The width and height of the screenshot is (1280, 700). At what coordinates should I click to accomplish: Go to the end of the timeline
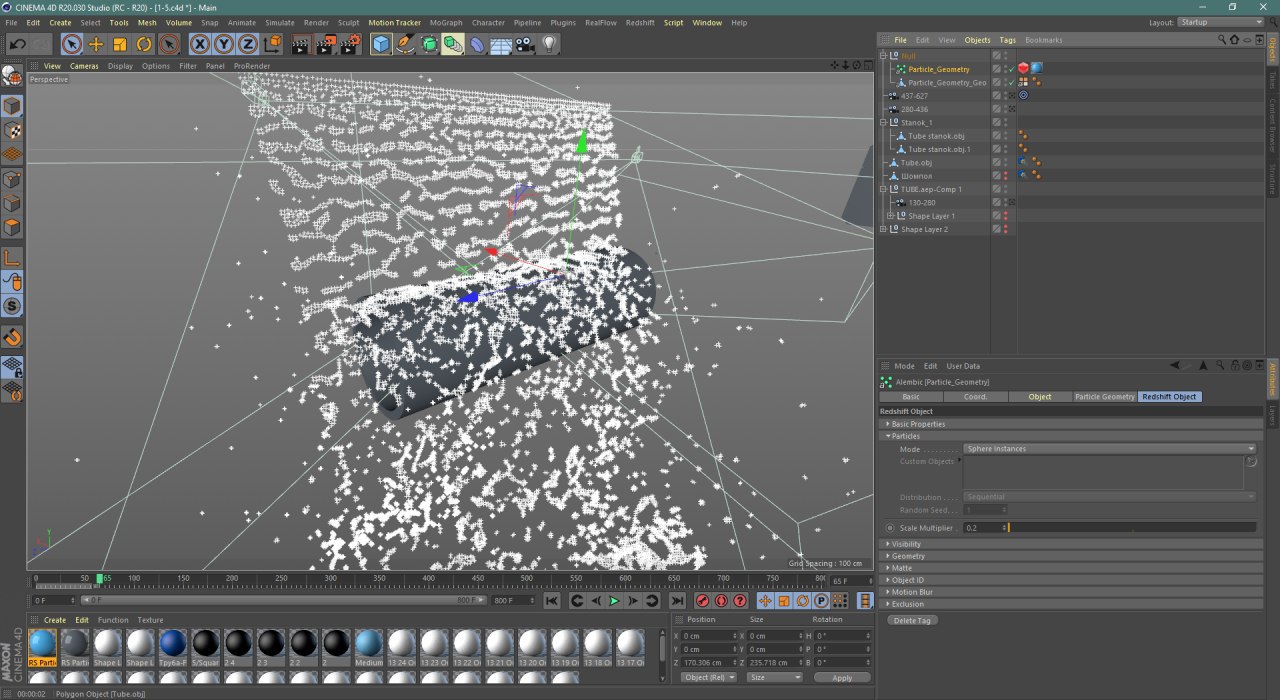click(x=677, y=601)
